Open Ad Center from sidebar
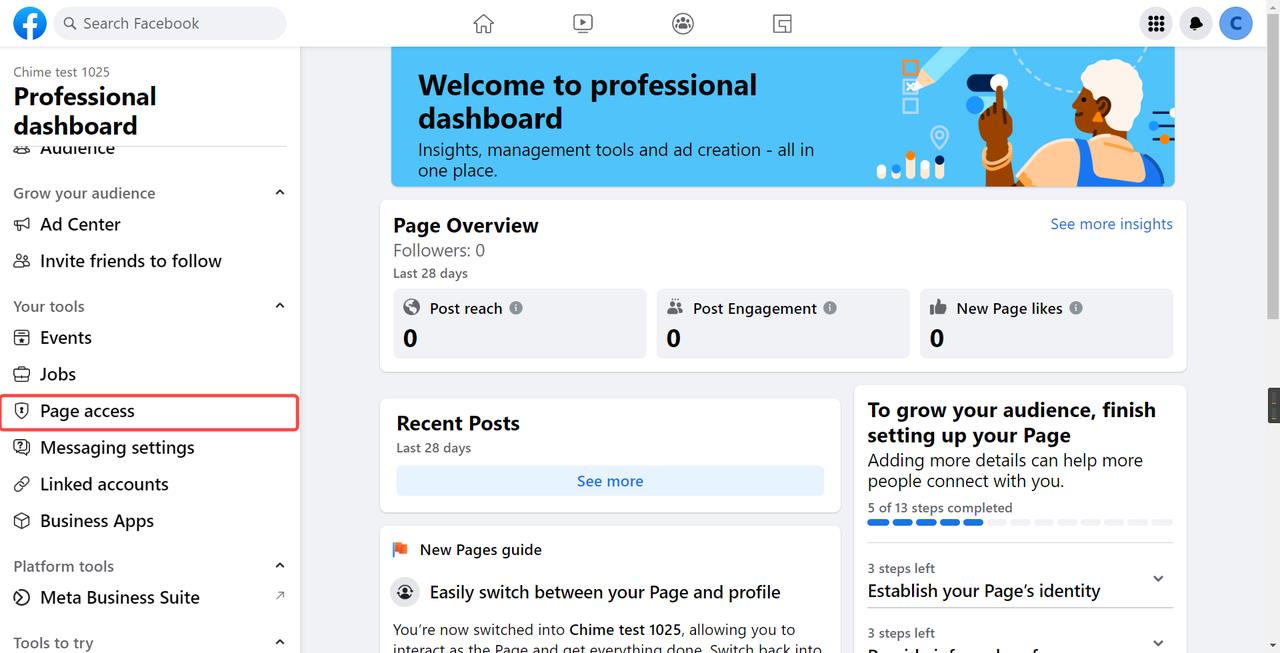1280x653 pixels. point(80,225)
